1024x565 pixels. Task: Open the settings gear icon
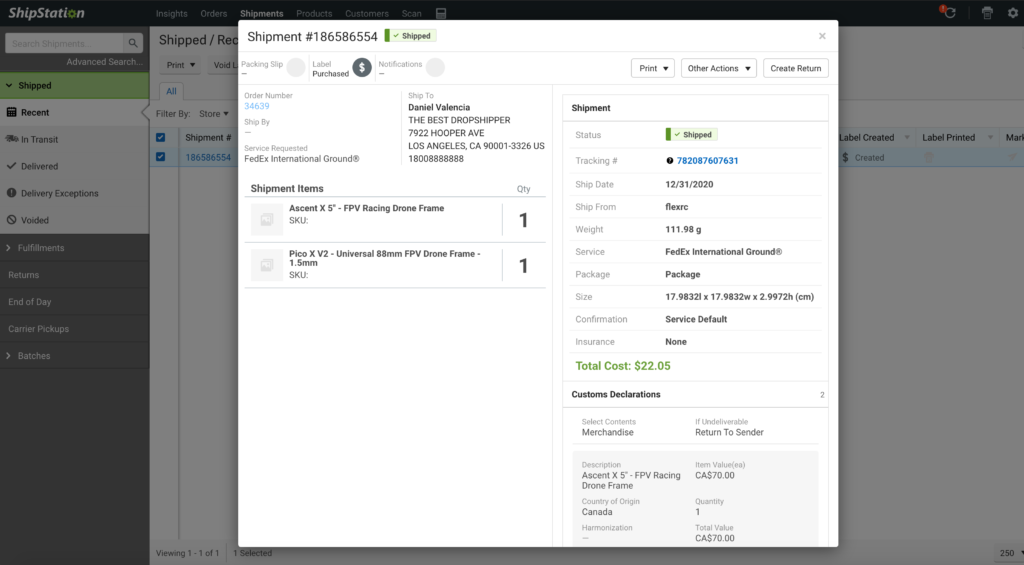pos(1013,13)
